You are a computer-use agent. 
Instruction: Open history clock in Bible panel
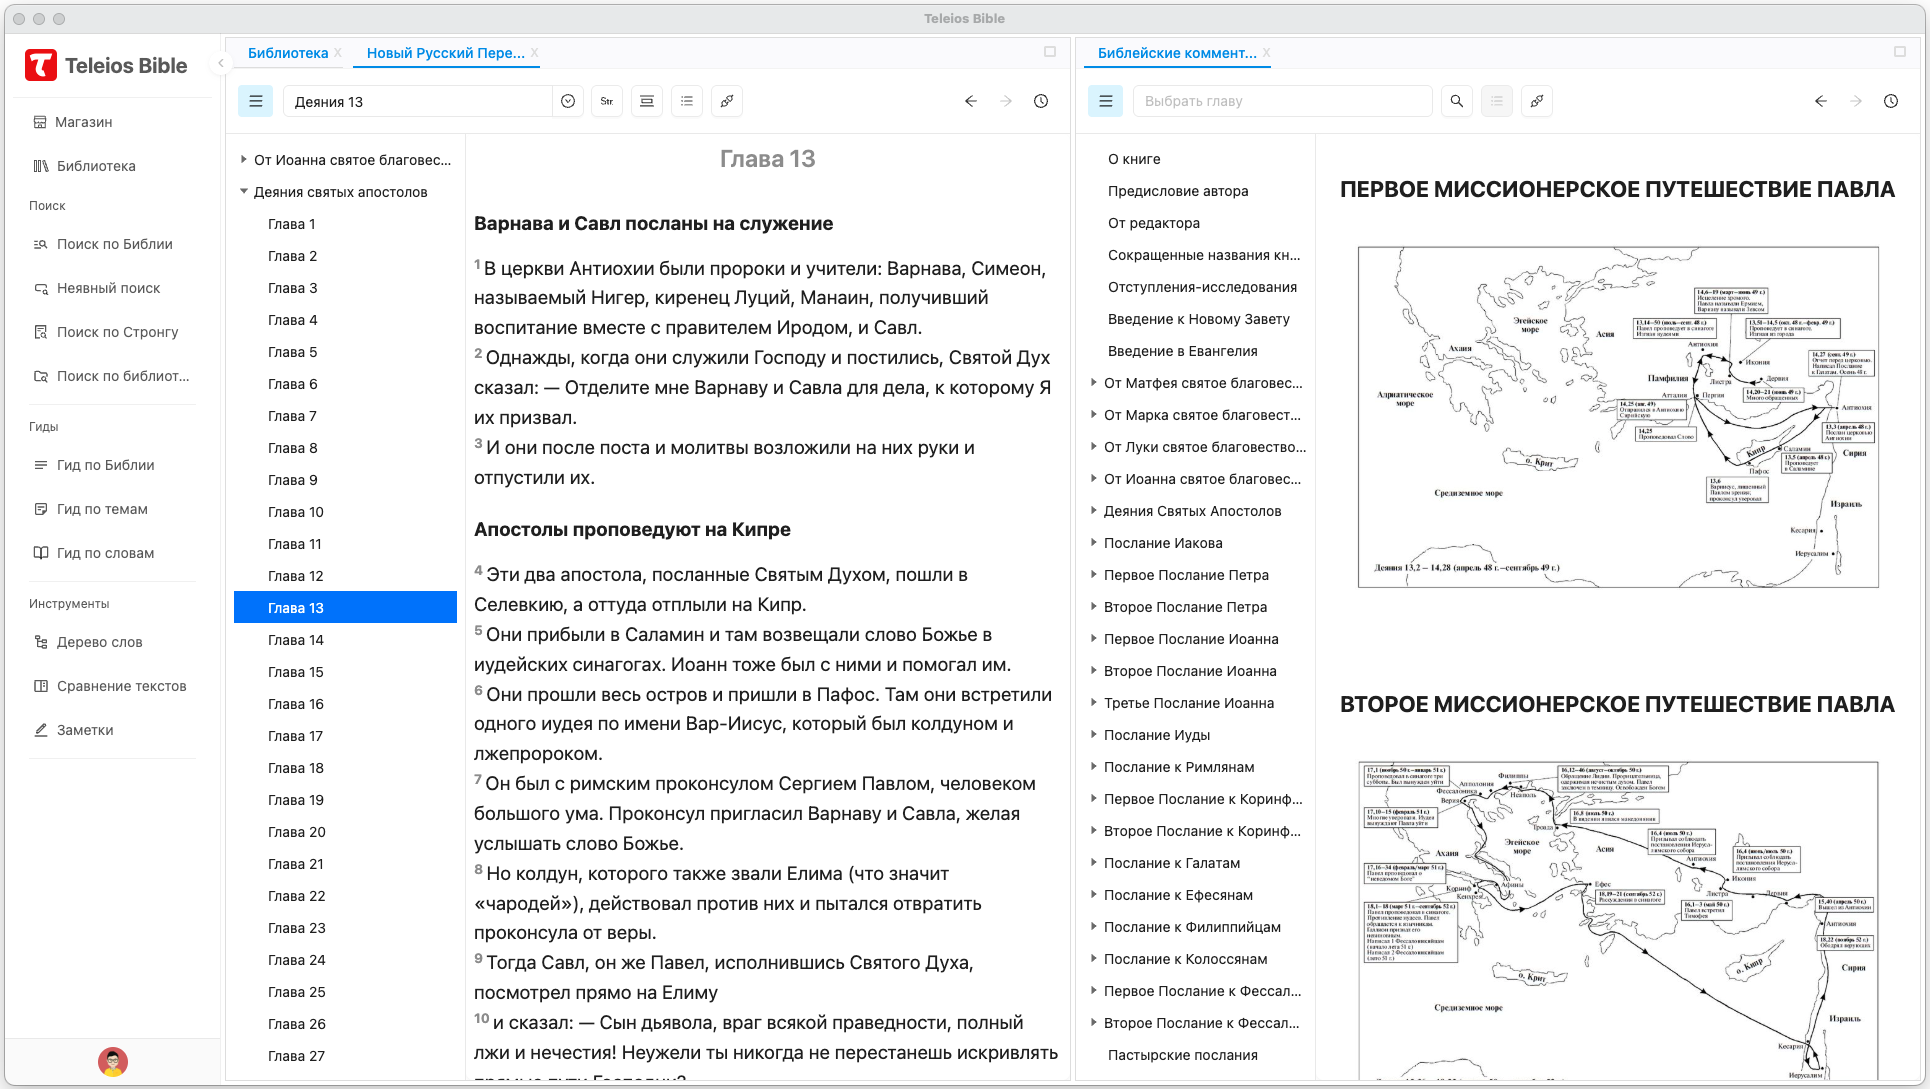point(1041,101)
